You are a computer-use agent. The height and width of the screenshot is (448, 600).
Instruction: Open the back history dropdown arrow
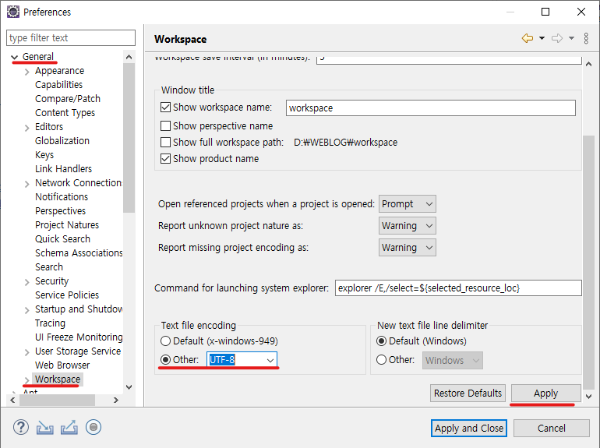542,38
